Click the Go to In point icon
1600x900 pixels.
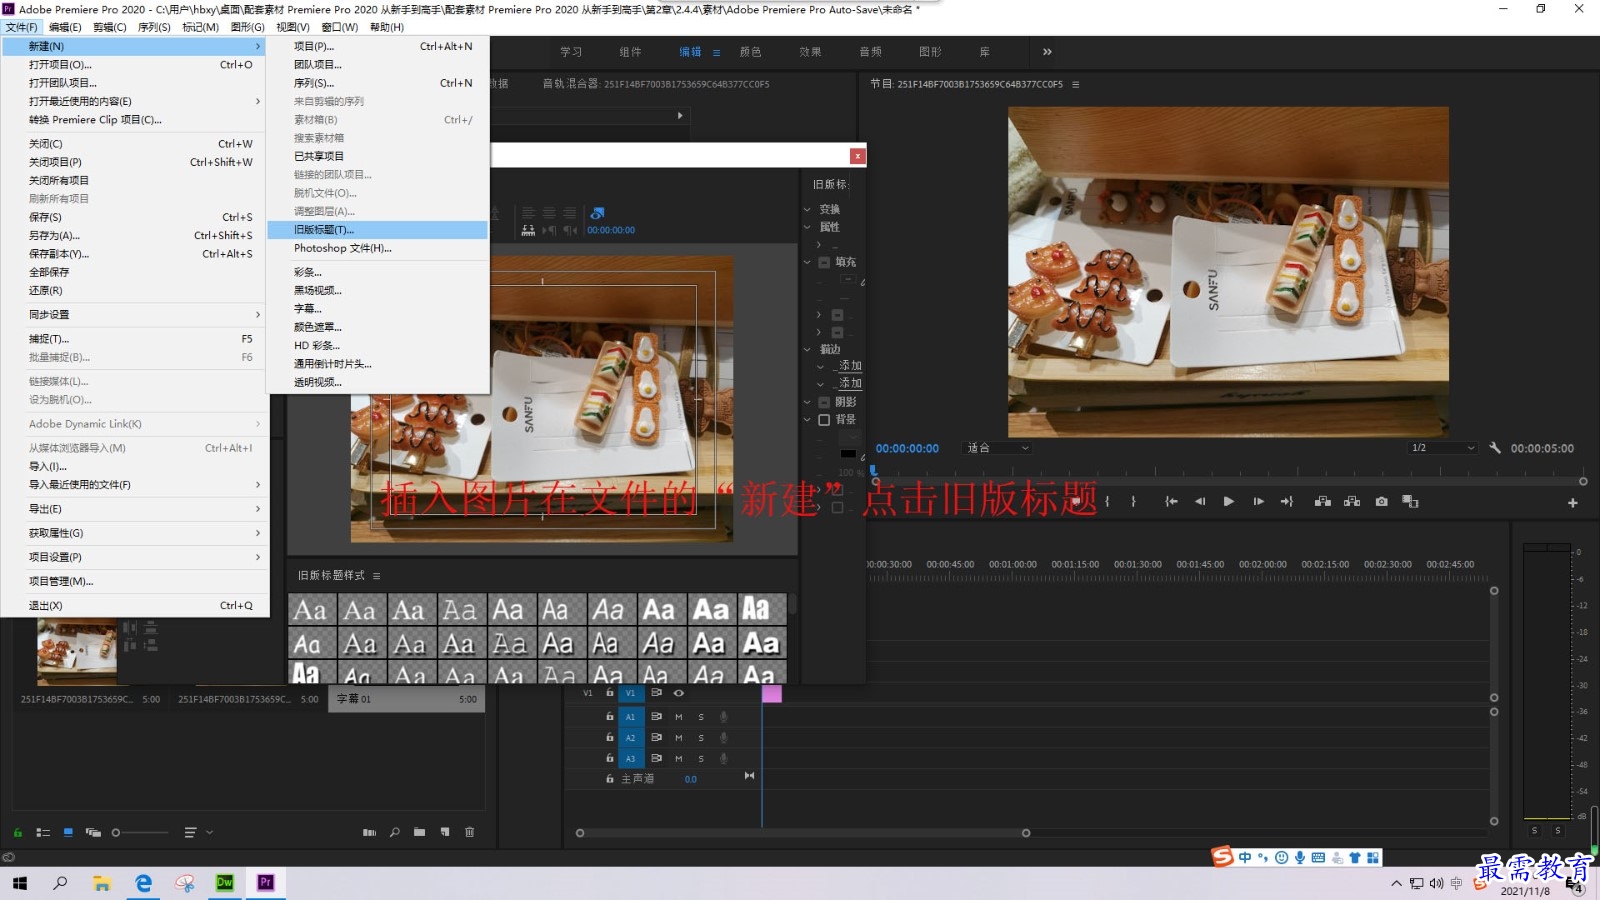click(1171, 502)
